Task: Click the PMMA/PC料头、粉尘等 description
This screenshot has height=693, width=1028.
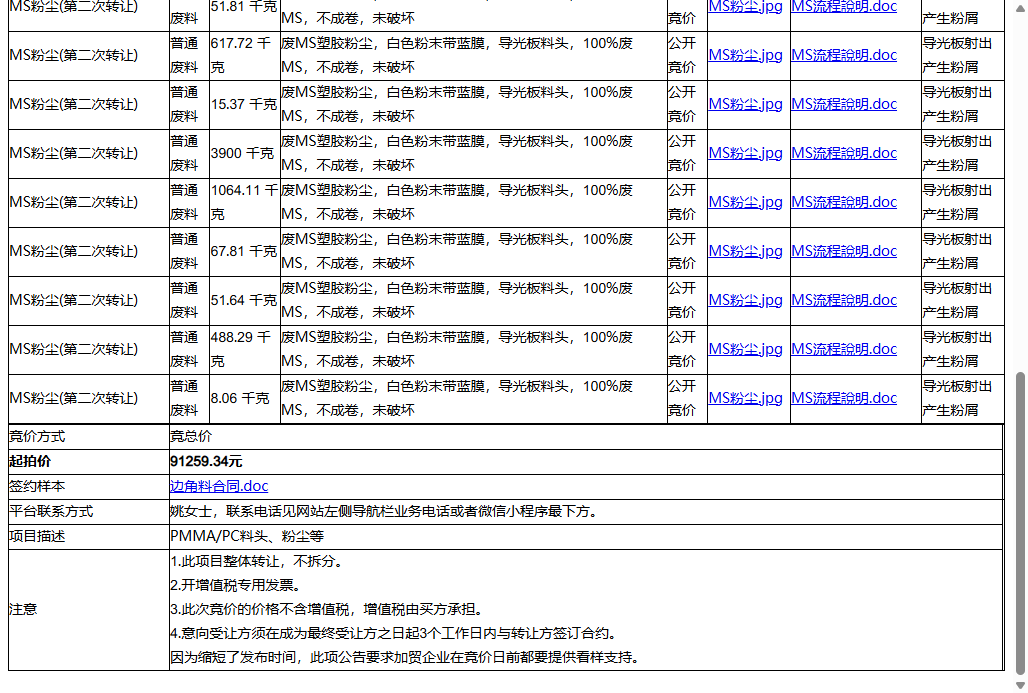Action: tap(247, 536)
